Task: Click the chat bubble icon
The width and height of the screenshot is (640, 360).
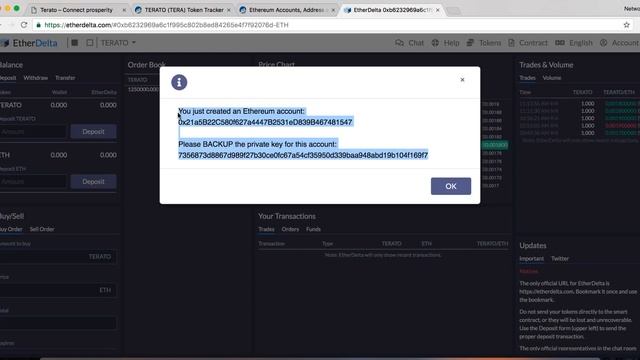Action: [399, 43]
